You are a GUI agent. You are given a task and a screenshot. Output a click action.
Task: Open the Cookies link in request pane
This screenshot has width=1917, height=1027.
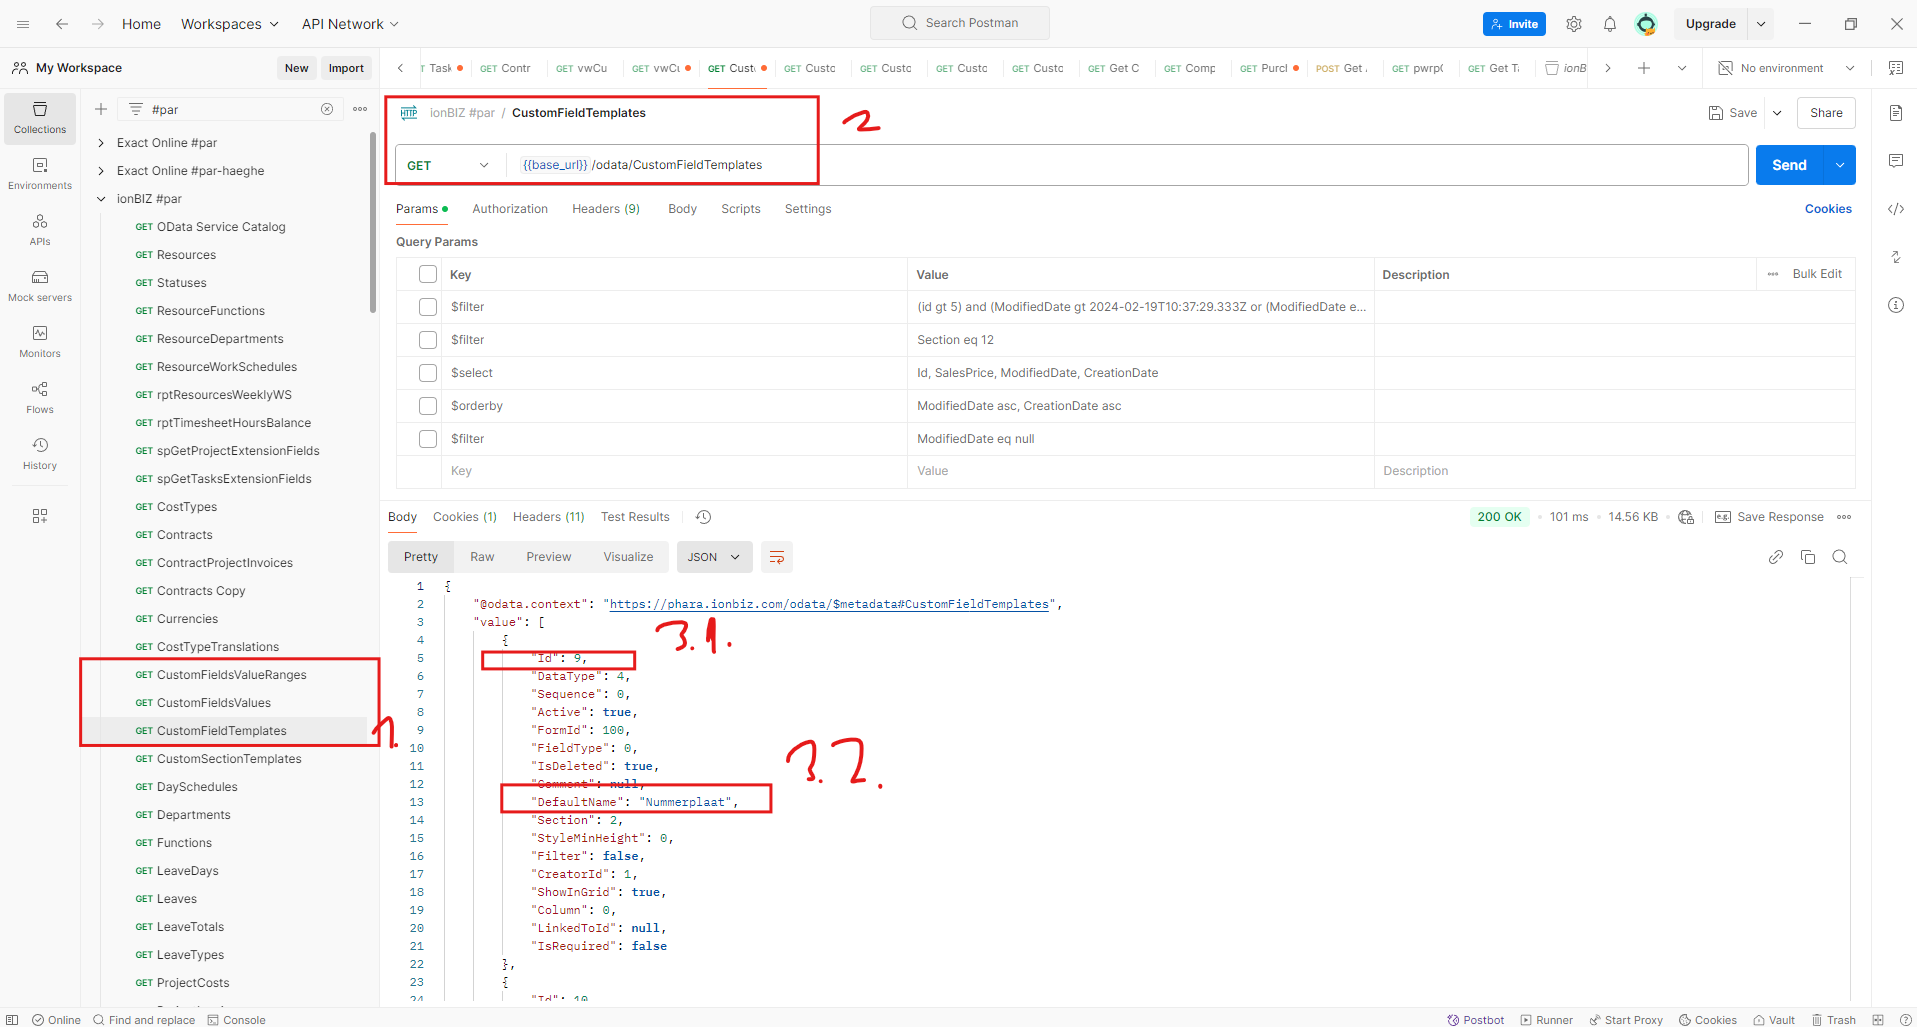pyautogui.click(x=1828, y=209)
